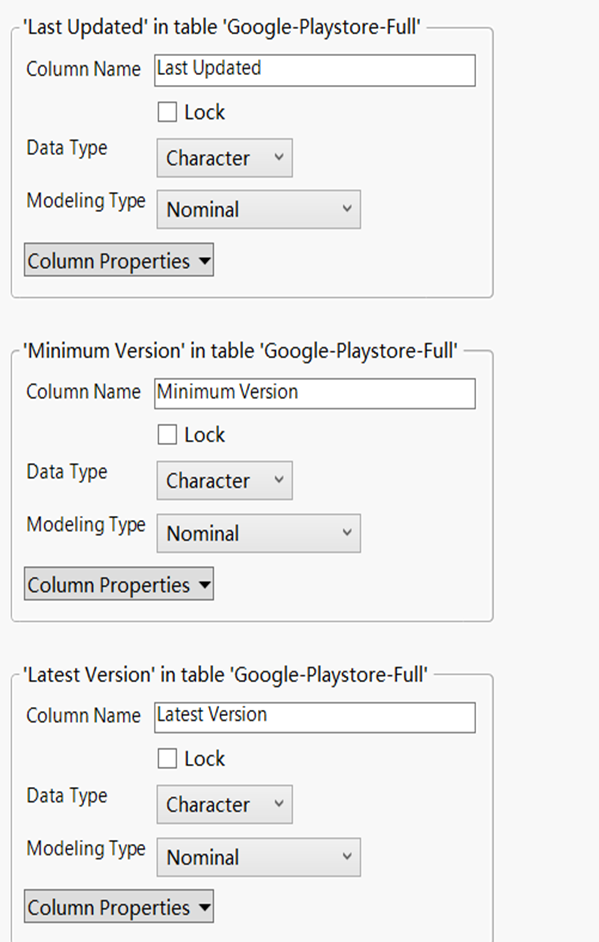Click arrow on Latest Version Column Properties button
The image size is (599, 942).
(205, 908)
